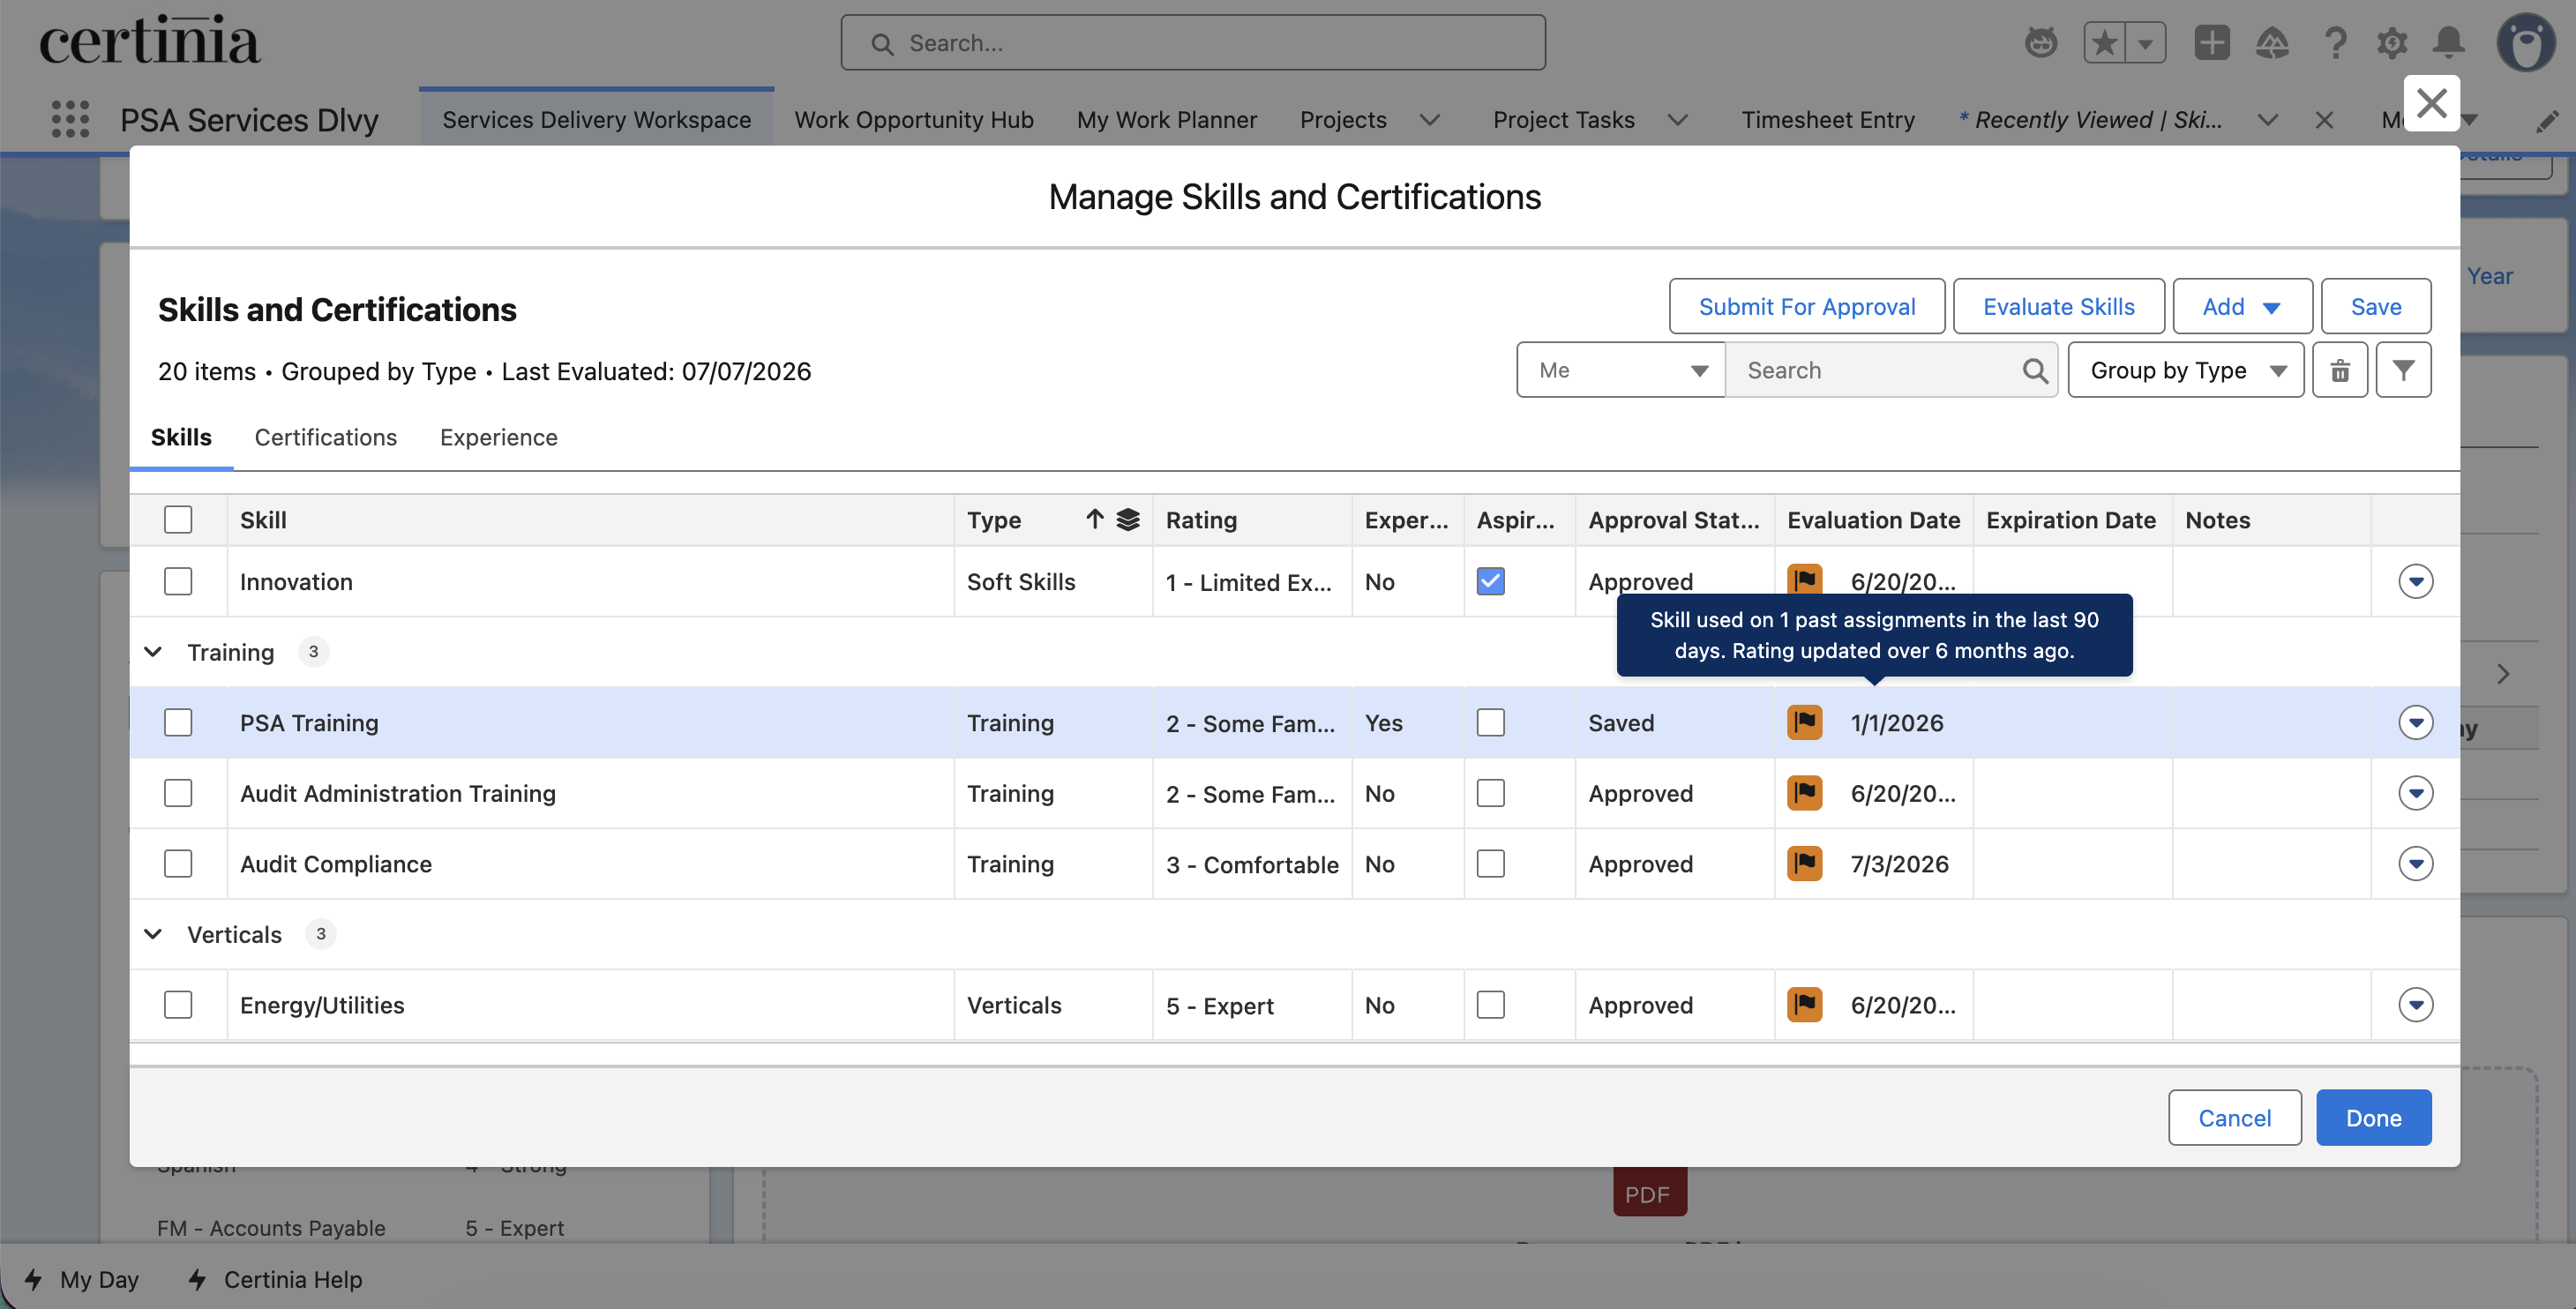Open the App Launcher grid icon

click(x=70, y=119)
